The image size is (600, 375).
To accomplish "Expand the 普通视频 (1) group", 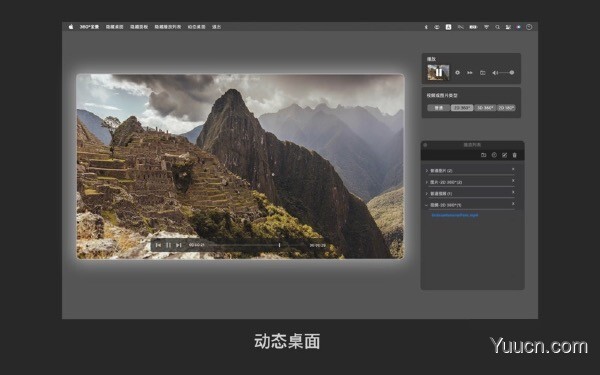I will point(427,194).
